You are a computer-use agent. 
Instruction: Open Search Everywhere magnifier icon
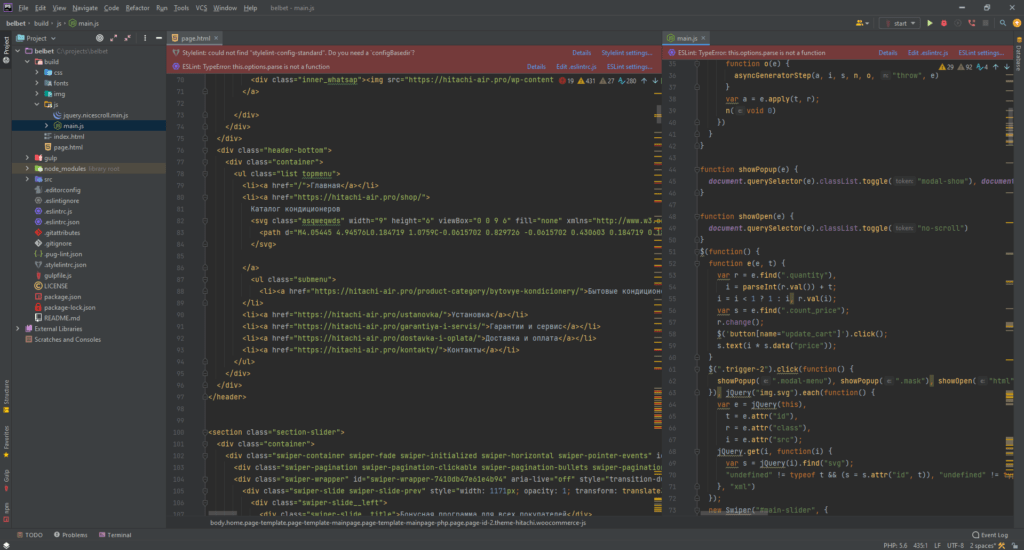(1001, 22)
